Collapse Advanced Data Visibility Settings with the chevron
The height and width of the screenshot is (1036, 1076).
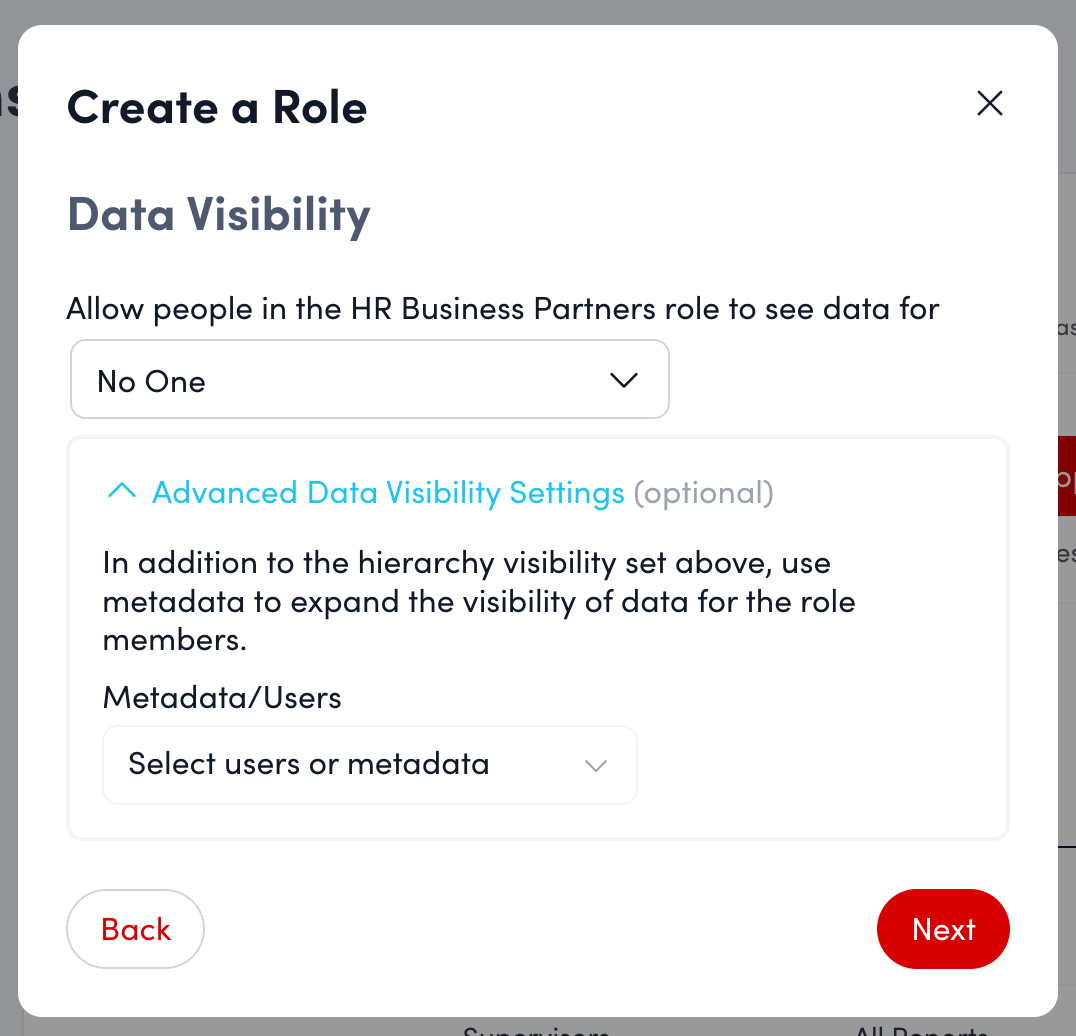[121, 492]
